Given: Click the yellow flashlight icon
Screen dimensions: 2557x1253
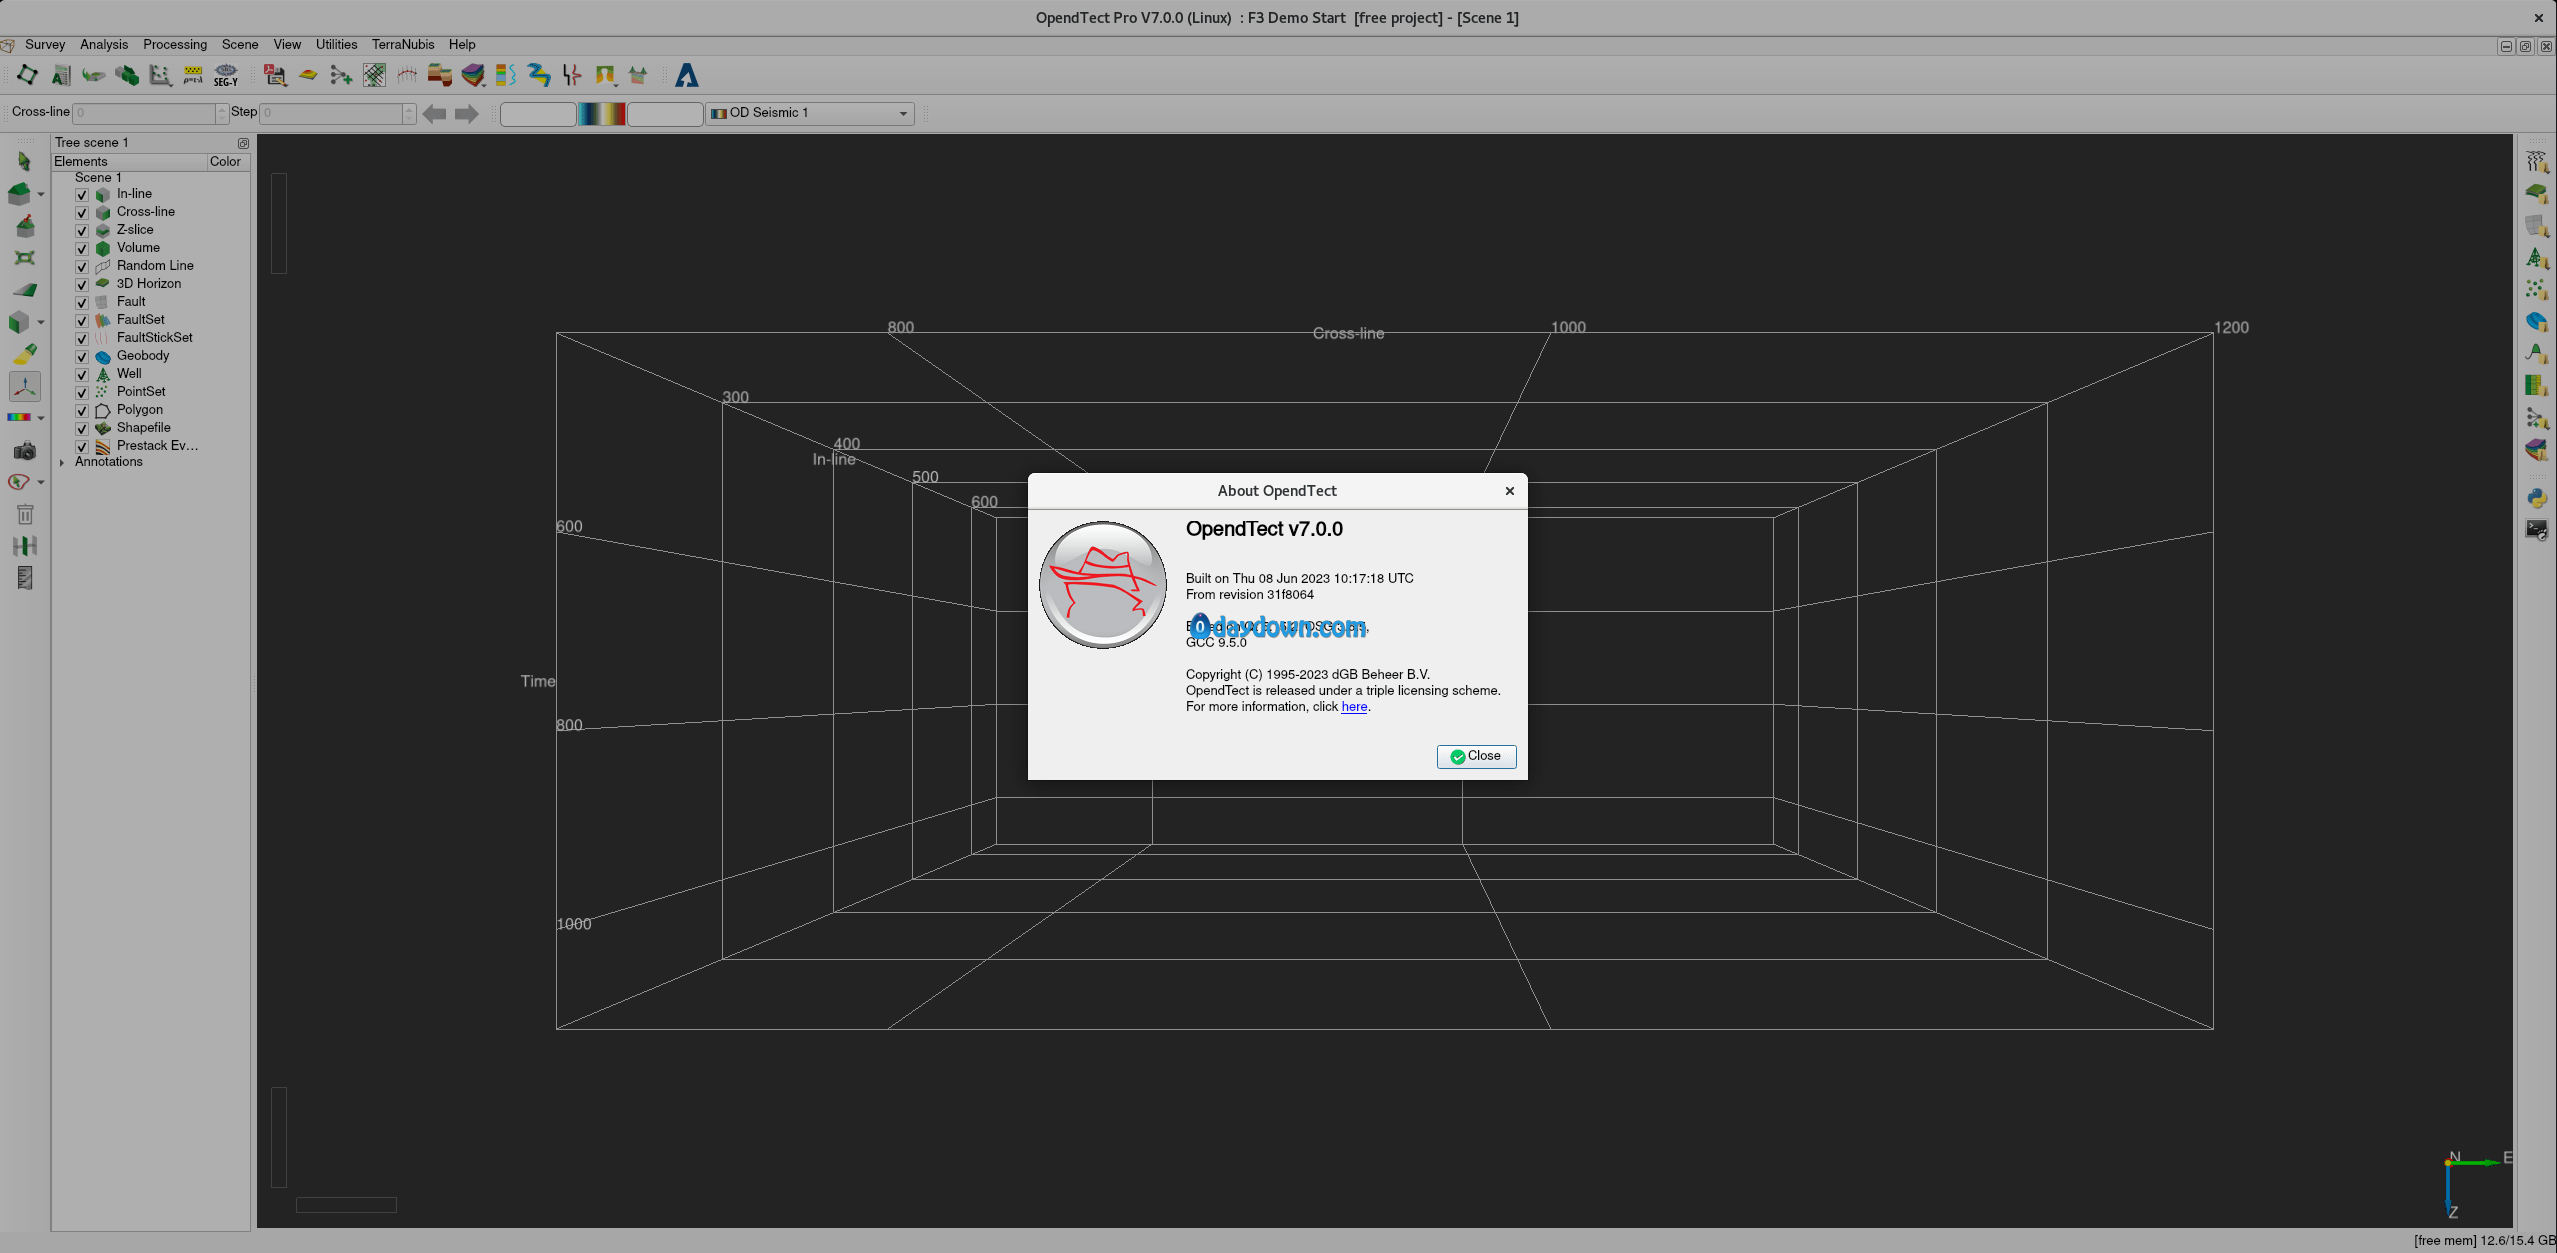Looking at the screenshot, I should tap(25, 354).
